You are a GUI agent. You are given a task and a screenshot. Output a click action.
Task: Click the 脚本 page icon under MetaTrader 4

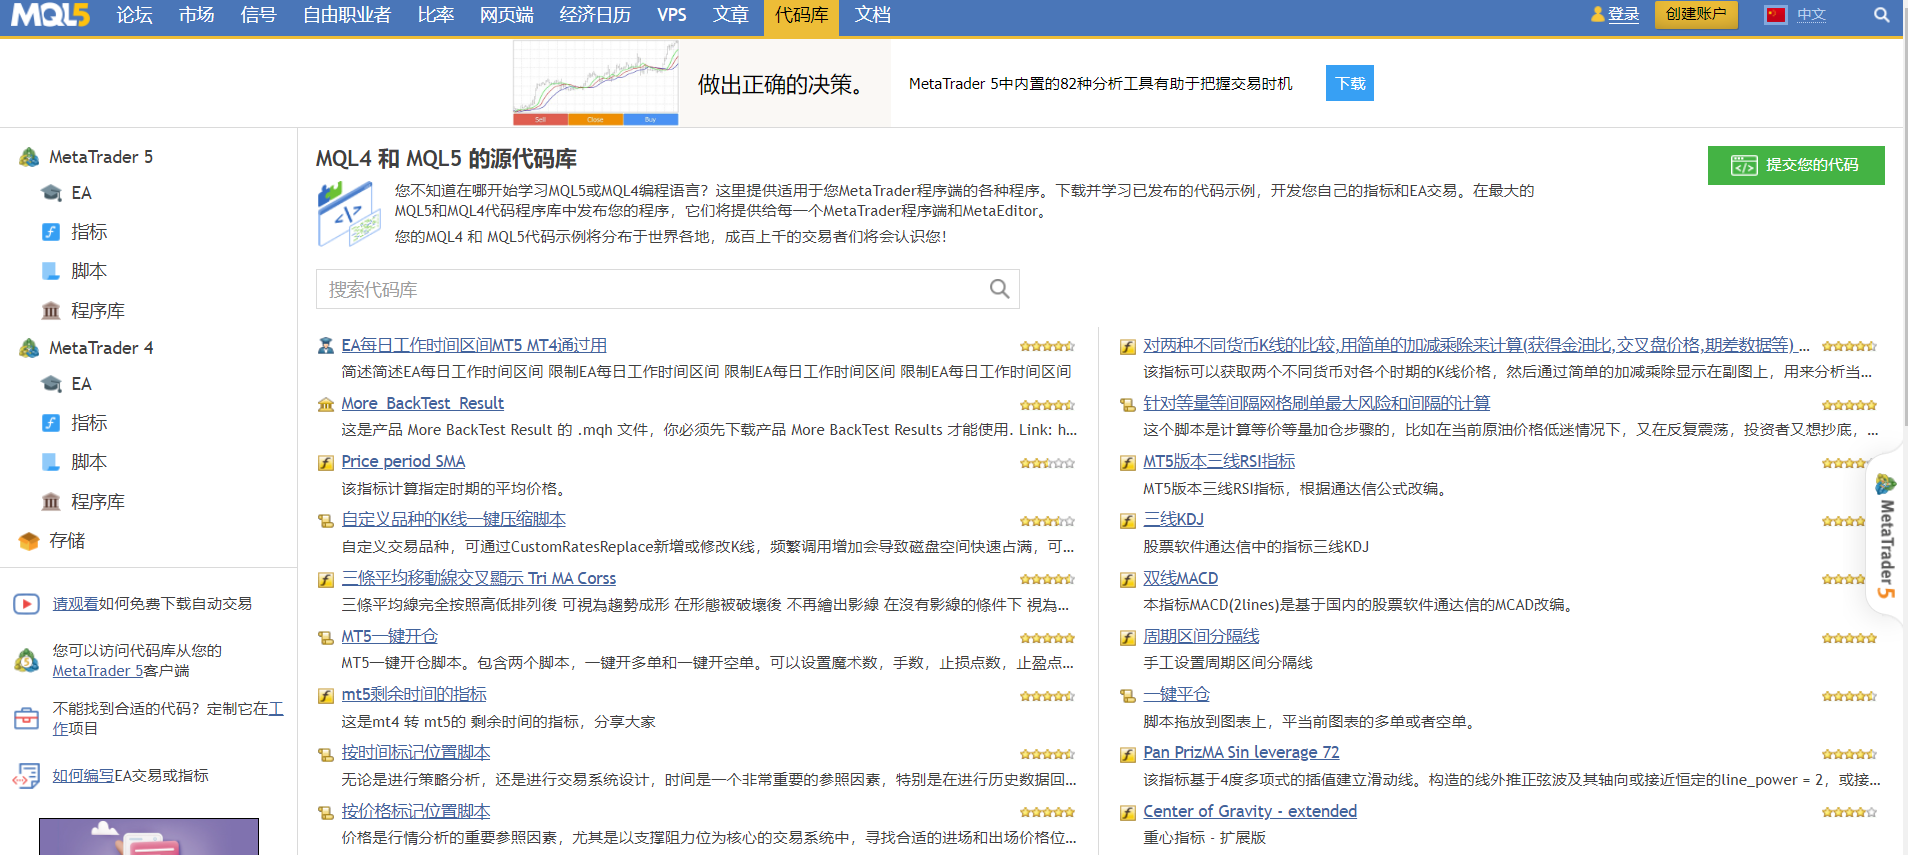coord(51,462)
